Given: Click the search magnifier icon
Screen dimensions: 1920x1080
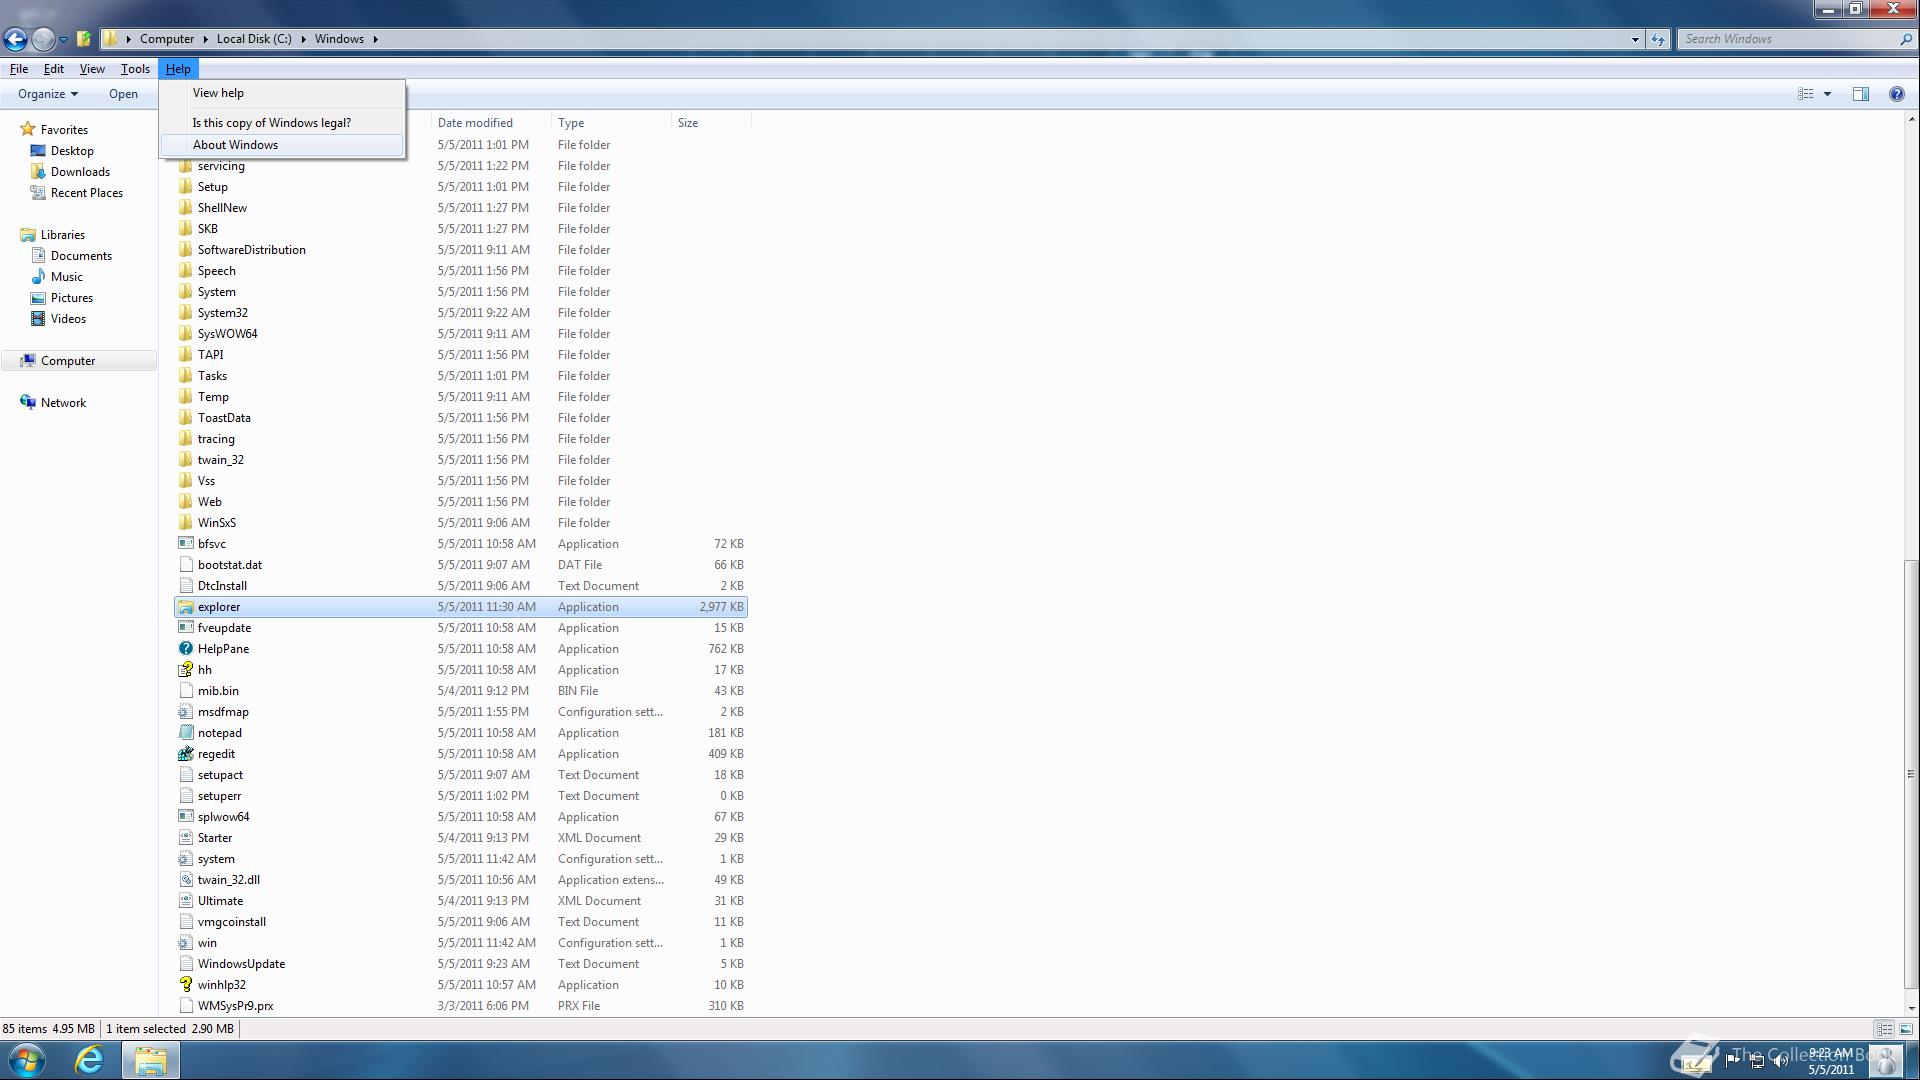Looking at the screenshot, I should click(x=1905, y=39).
